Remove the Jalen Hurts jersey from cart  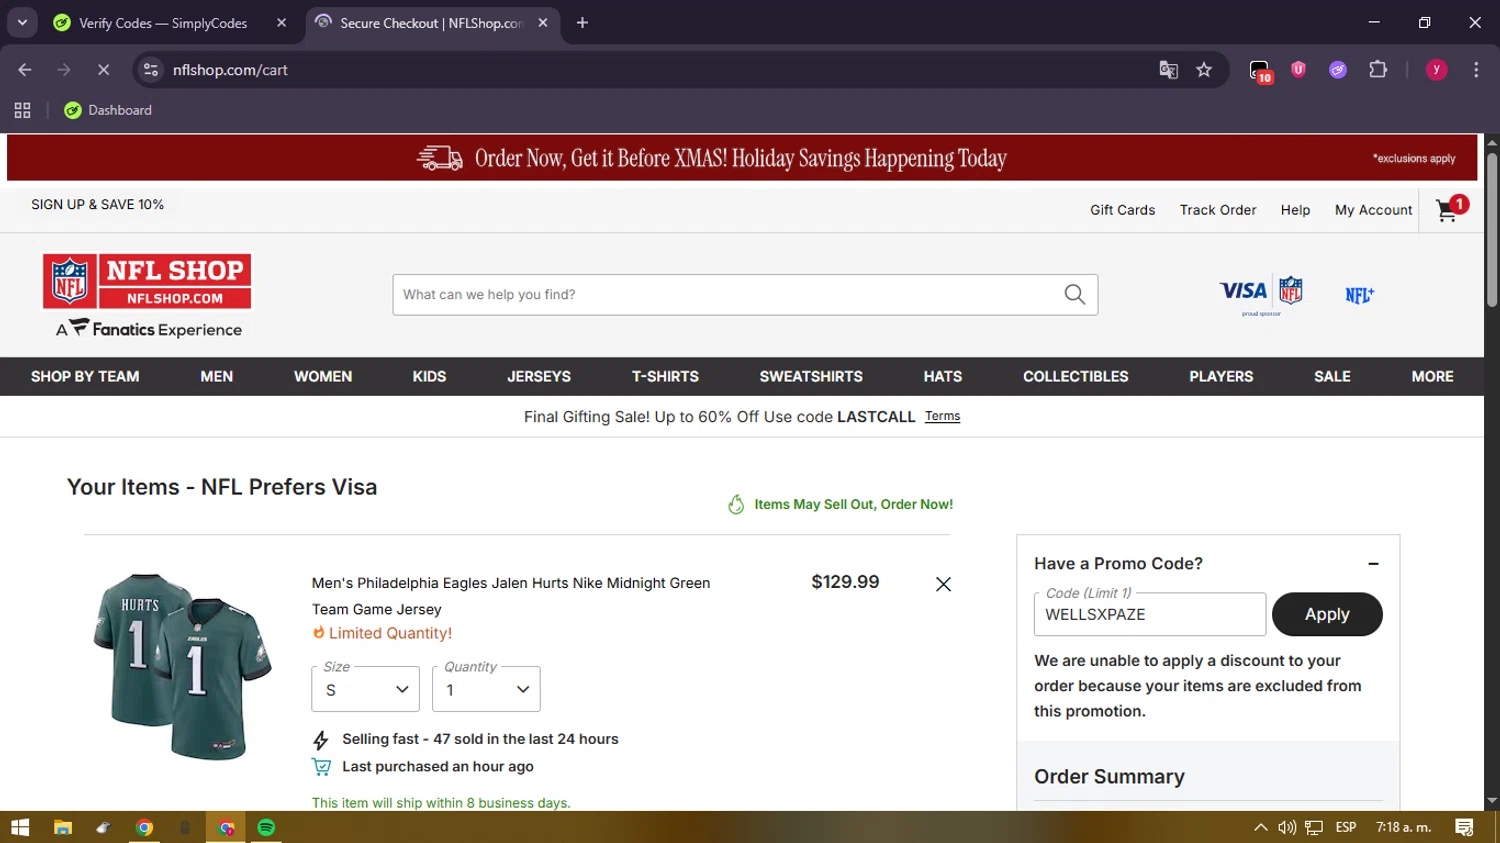tap(943, 584)
